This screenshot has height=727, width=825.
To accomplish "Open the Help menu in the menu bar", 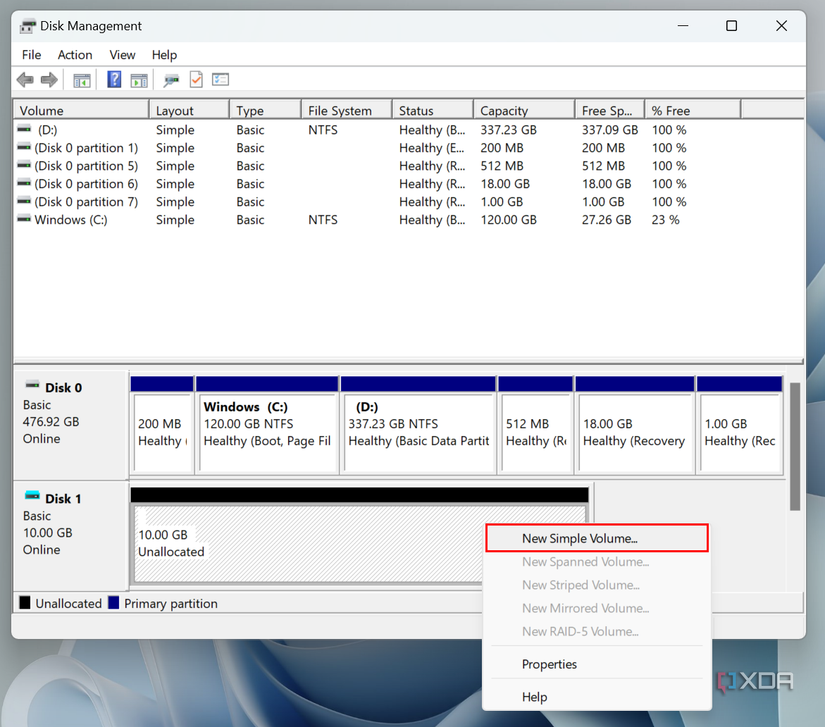I will (164, 55).
